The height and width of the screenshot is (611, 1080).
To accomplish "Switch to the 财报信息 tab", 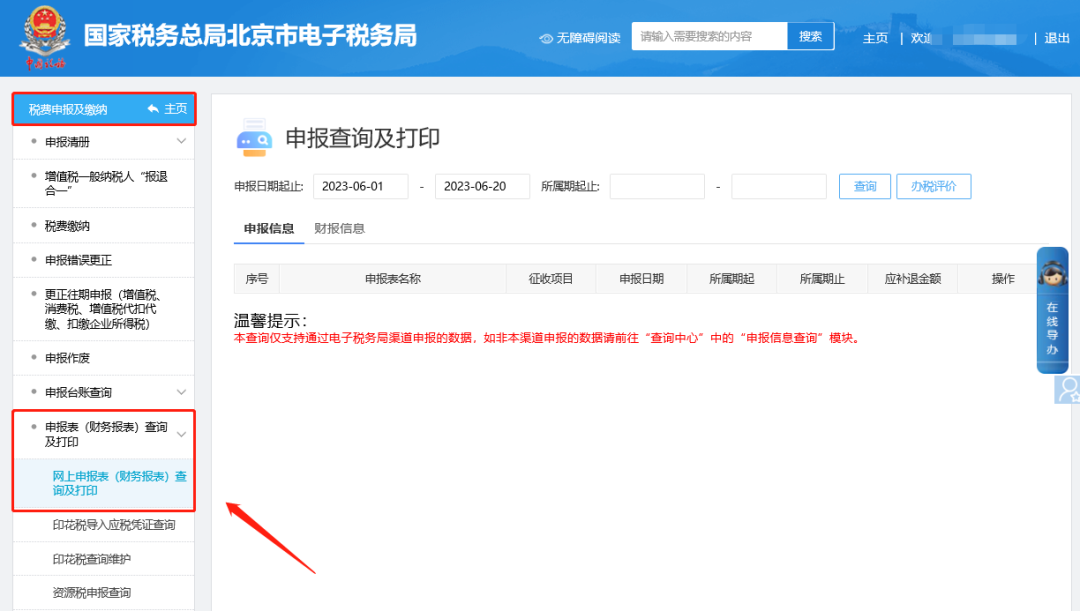I will tap(339, 228).
